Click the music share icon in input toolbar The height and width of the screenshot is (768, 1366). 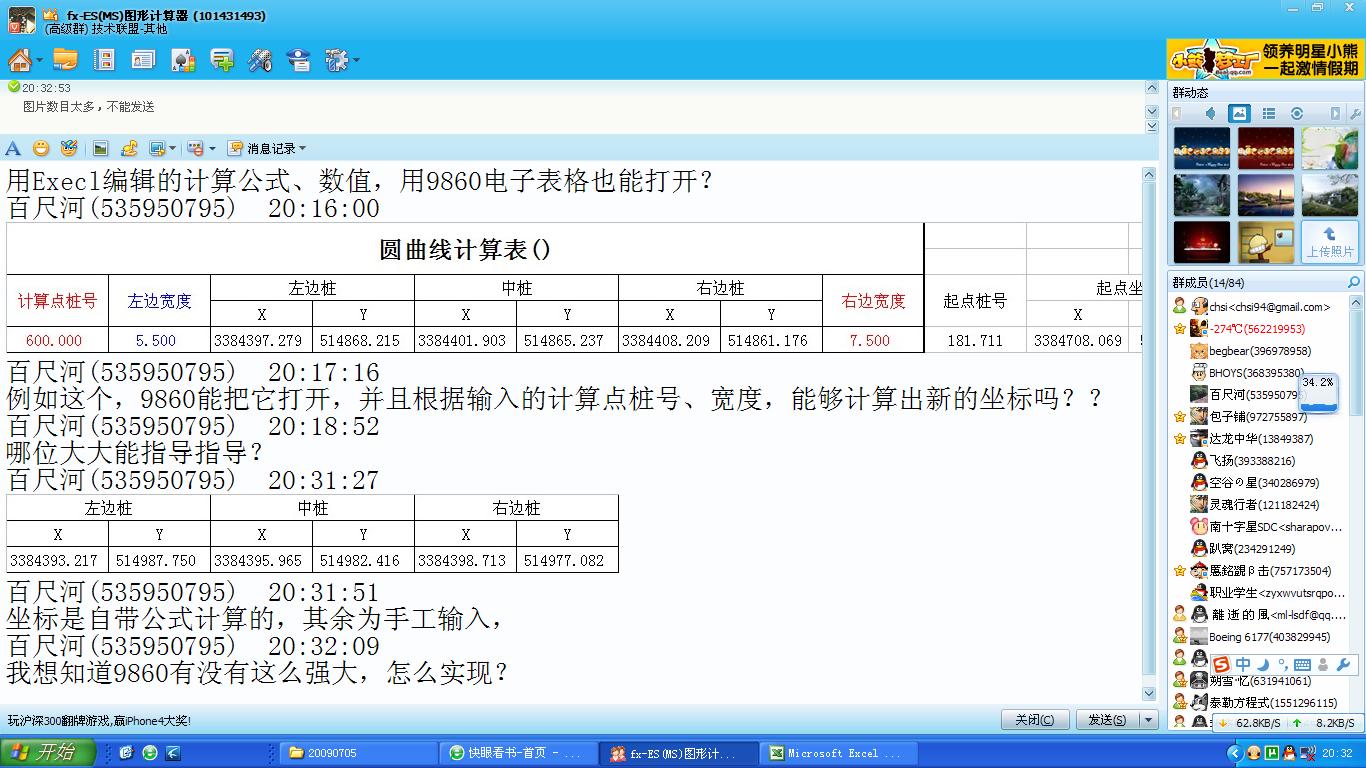tap(129, 148)
